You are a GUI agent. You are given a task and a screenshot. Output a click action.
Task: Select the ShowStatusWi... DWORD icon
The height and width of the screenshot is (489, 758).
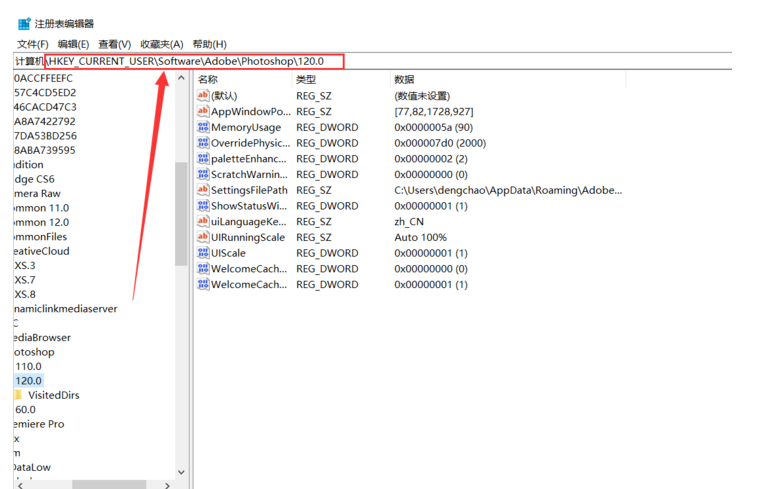coord(203,206)
